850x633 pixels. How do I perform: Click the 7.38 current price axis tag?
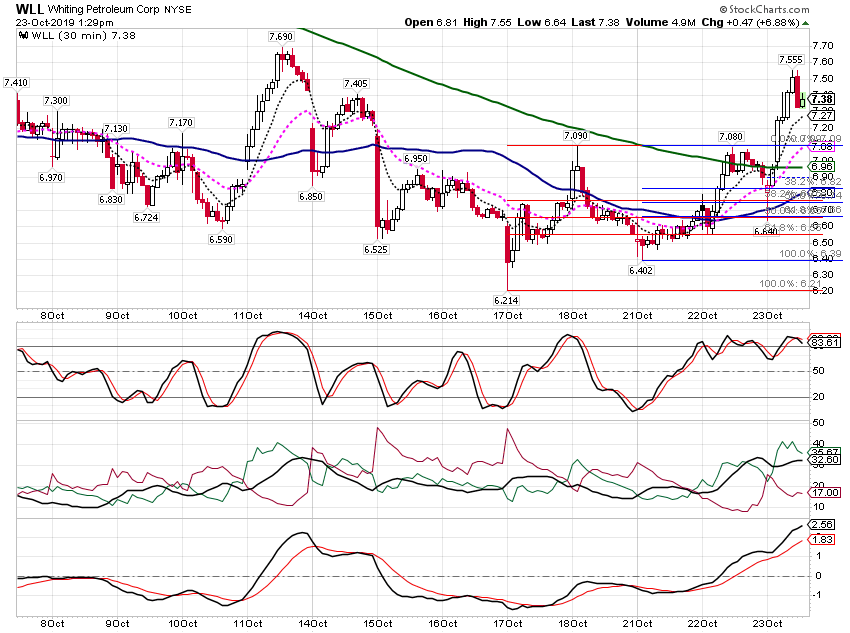coord(821,99)
